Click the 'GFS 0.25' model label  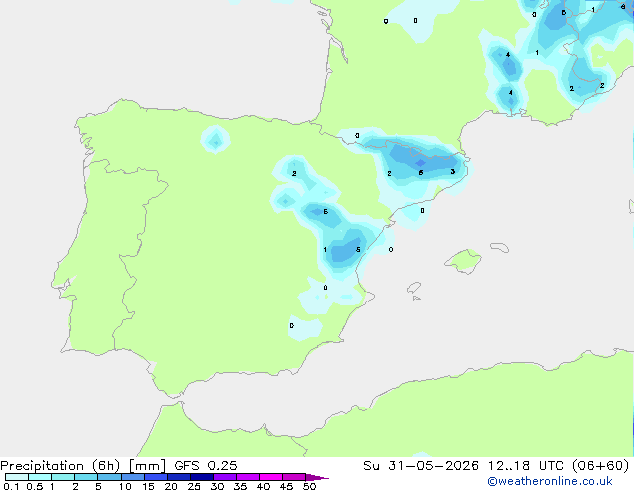(x=205, y=466)
